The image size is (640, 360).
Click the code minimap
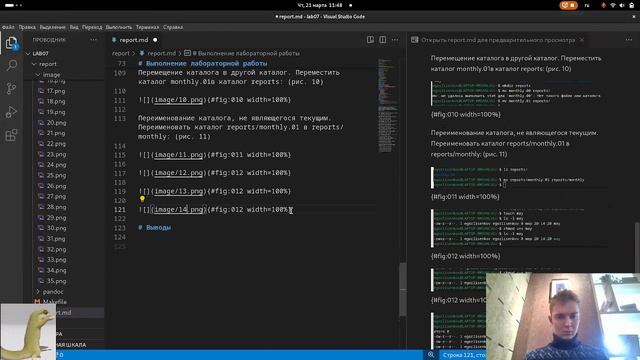tap(388, 106)
